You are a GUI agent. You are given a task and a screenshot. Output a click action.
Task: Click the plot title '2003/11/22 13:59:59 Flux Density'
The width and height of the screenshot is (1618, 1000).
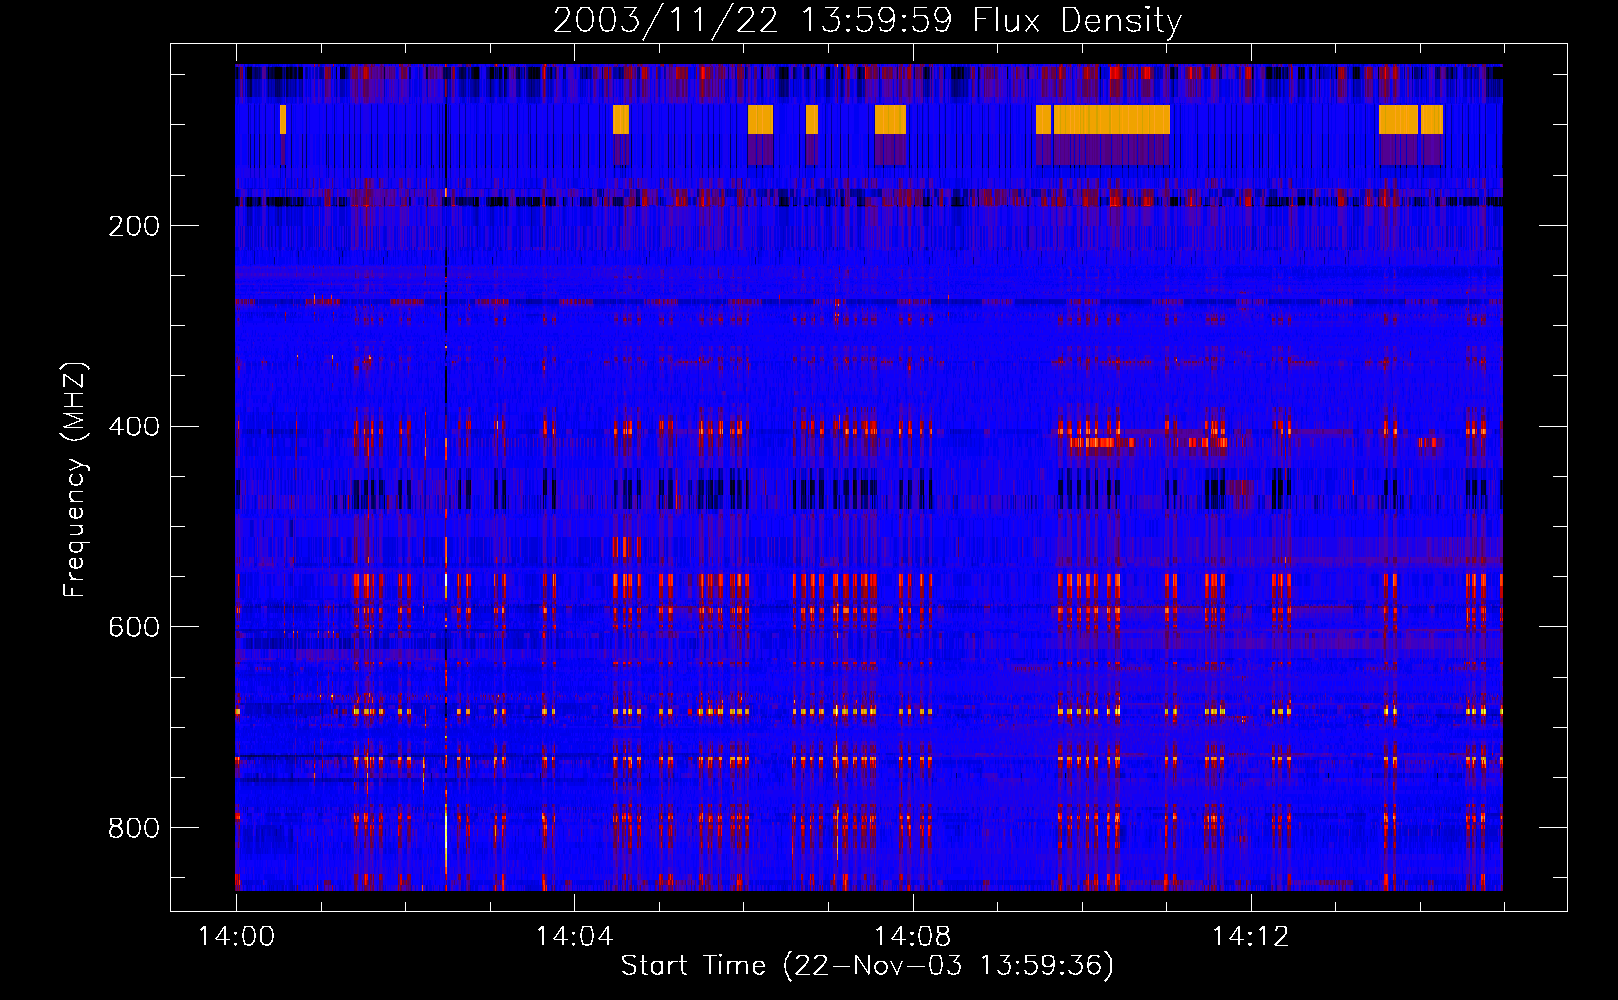867,20
